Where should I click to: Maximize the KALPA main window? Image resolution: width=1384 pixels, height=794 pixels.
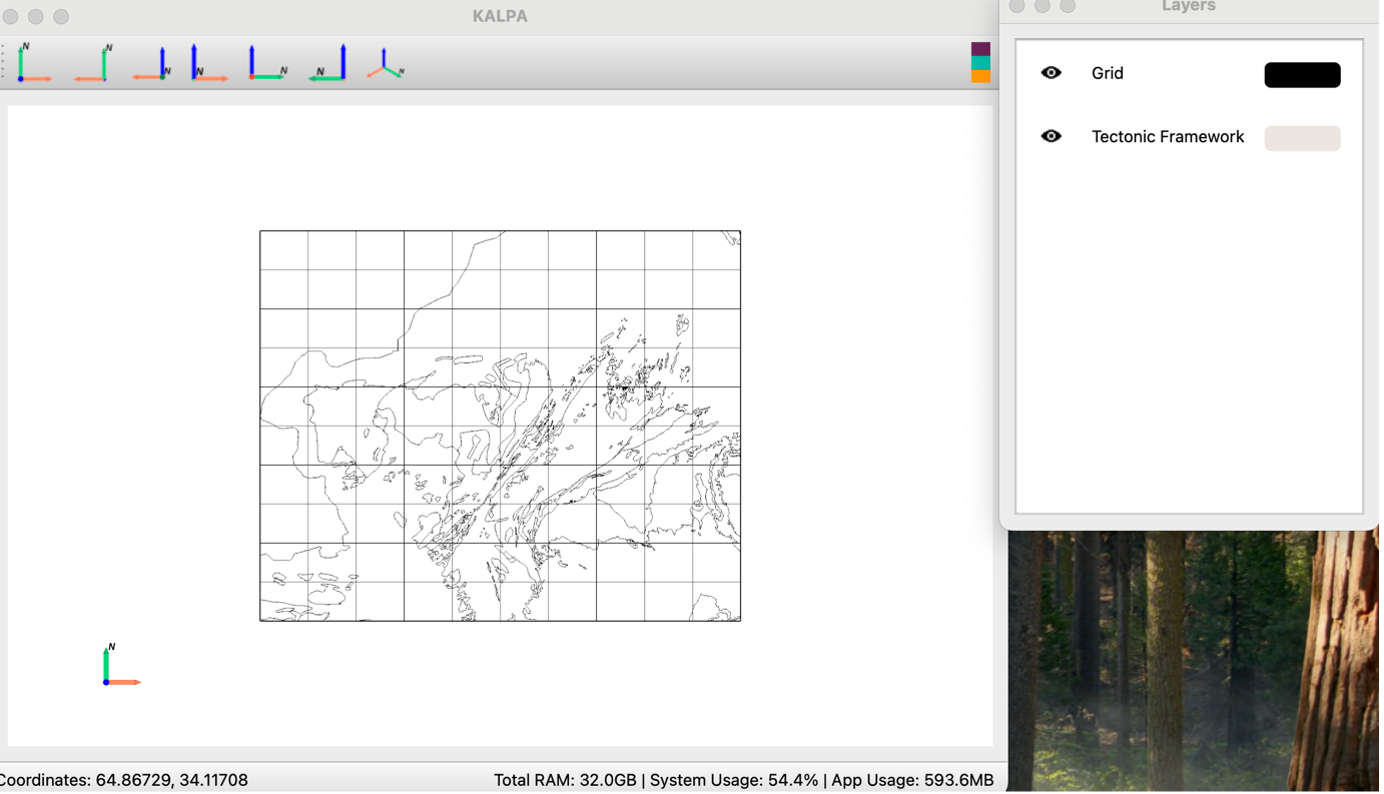click(62, 17)
